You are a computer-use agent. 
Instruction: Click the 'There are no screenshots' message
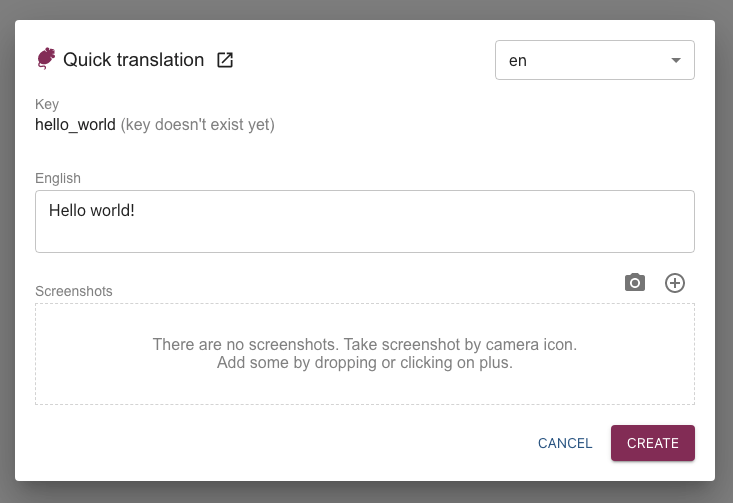tap(364, 345)
